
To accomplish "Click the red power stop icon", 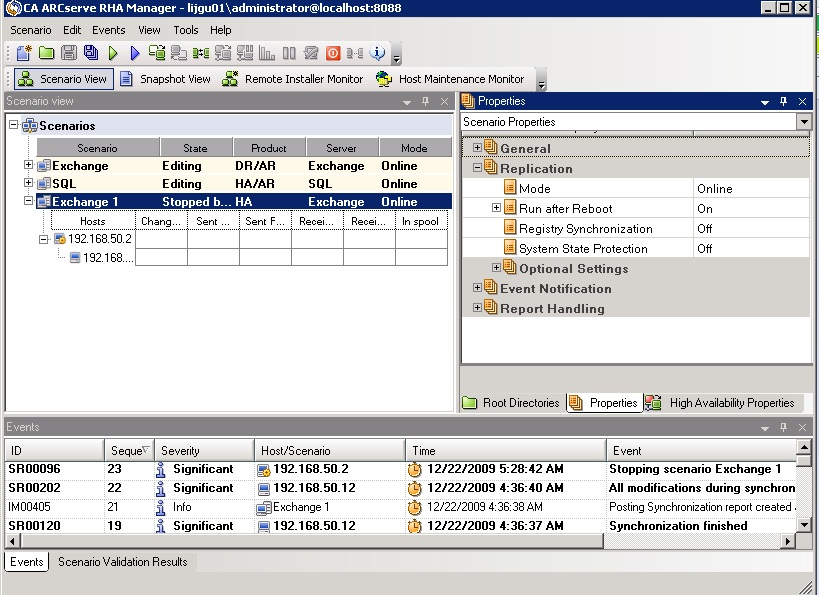I will (x=333, y=53).
